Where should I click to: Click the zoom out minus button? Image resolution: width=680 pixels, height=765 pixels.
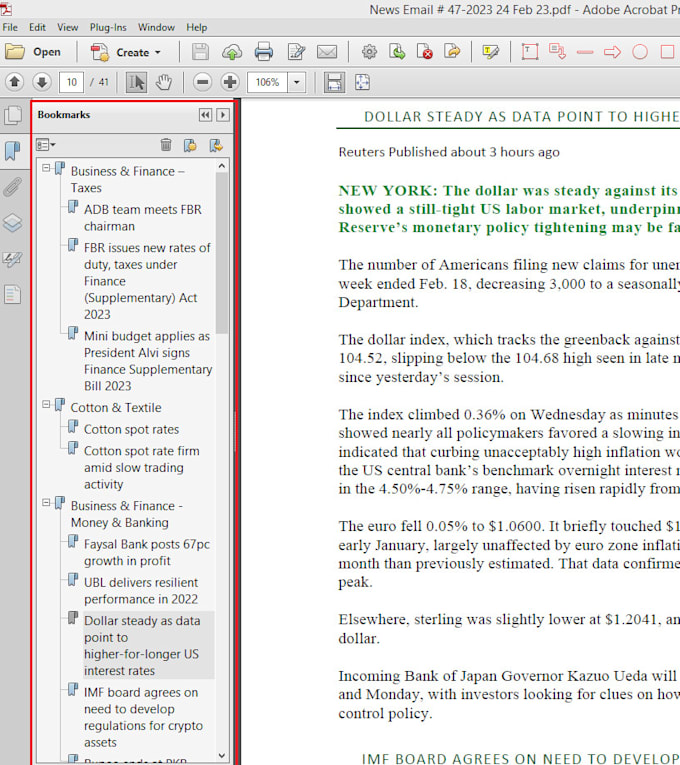[x=202, y=82]
